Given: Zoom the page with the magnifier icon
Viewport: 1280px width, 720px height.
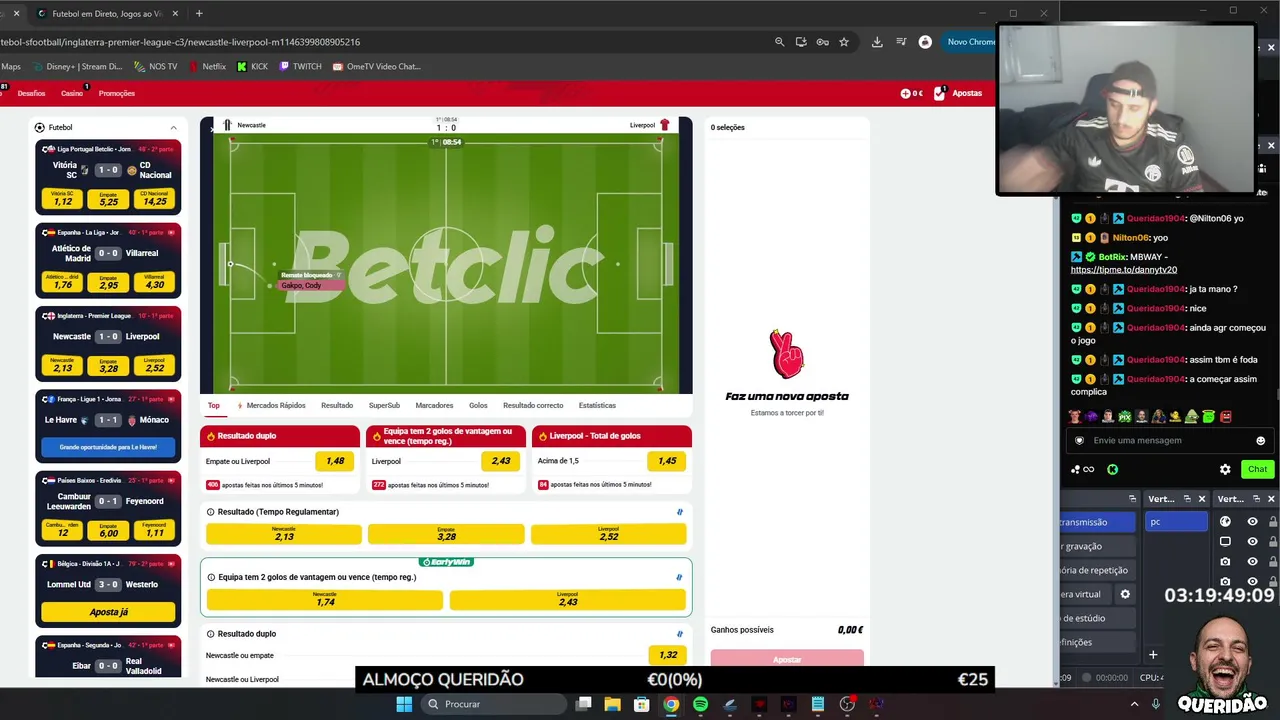Looking at the screenshot, I should 779,42.
